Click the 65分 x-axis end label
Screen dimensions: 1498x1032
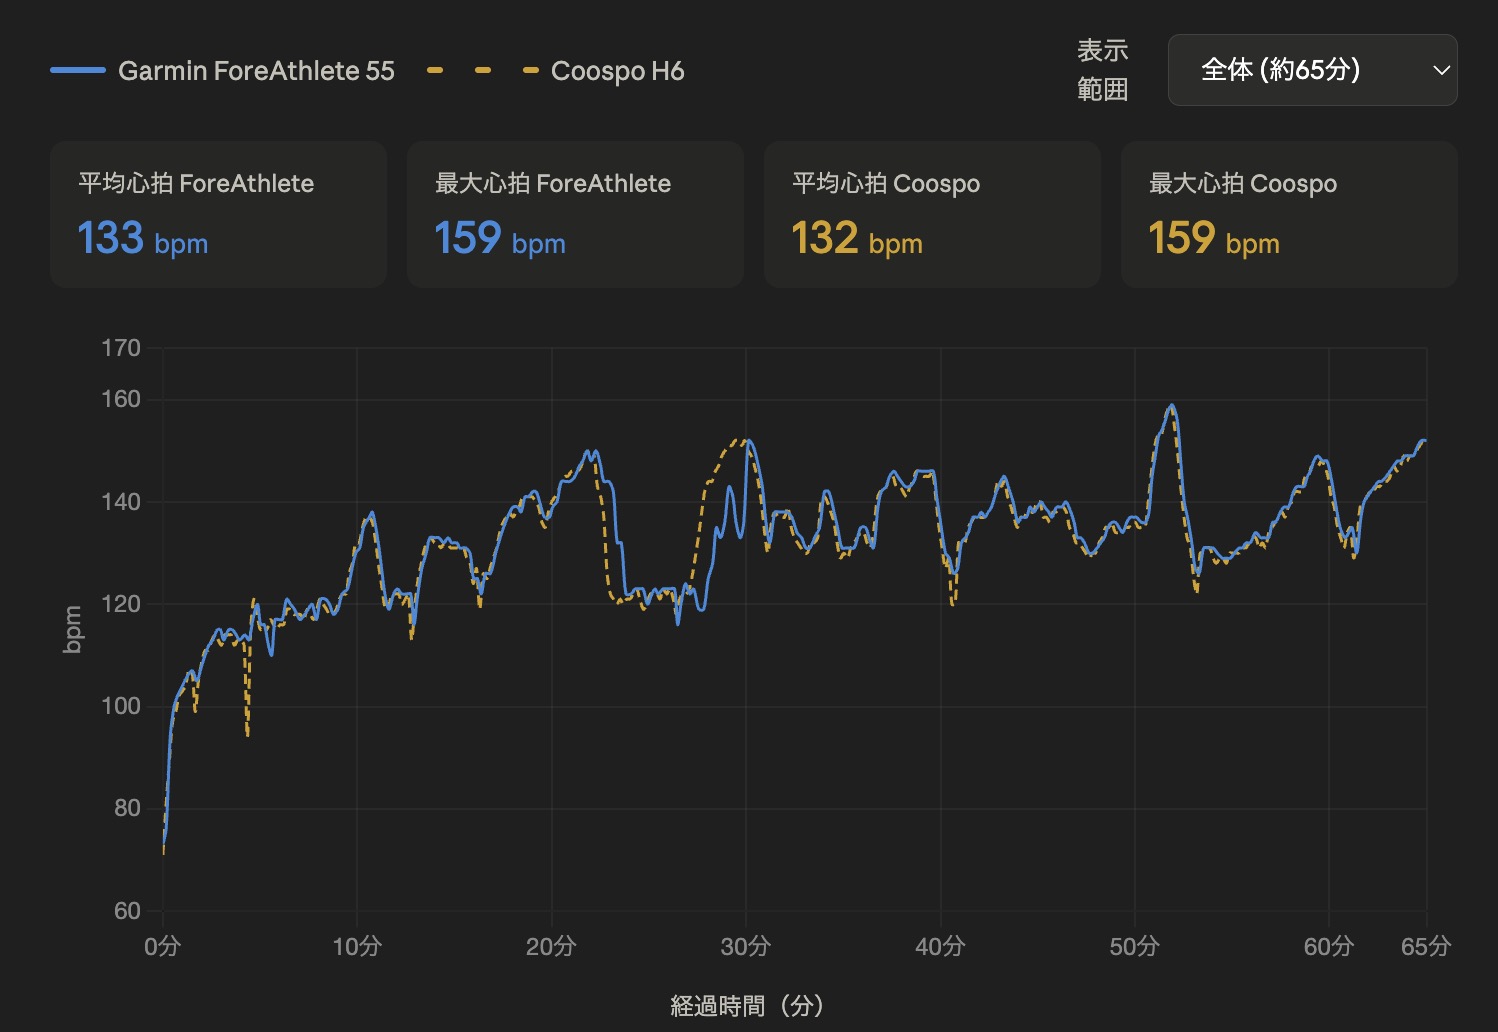1425,946
